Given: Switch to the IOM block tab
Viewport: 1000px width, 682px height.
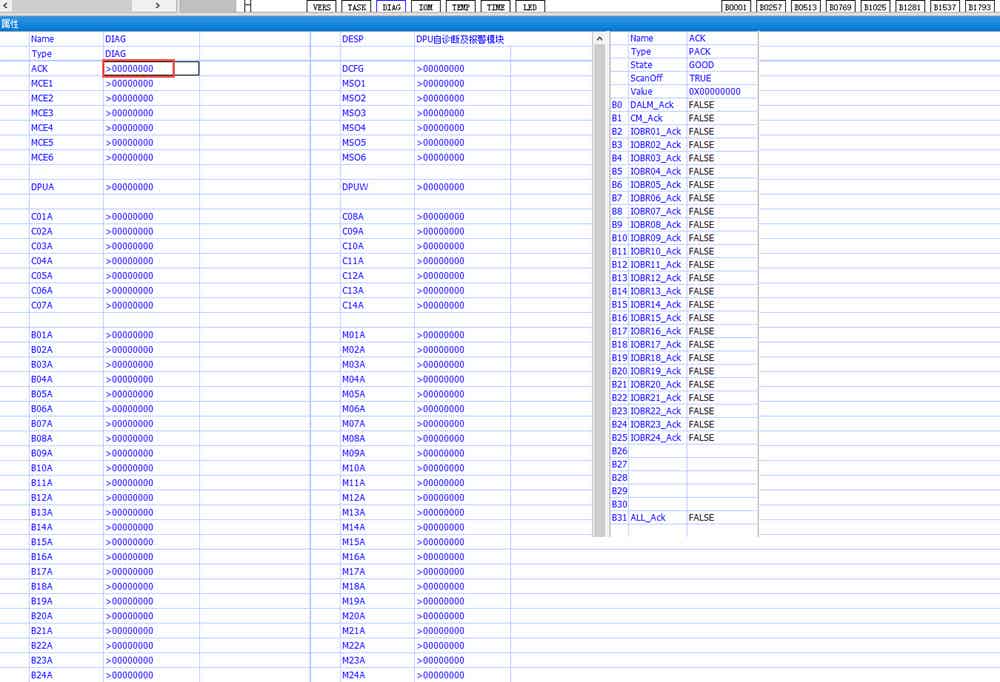Looking at the screenshot, I should [x=426, y=7].
